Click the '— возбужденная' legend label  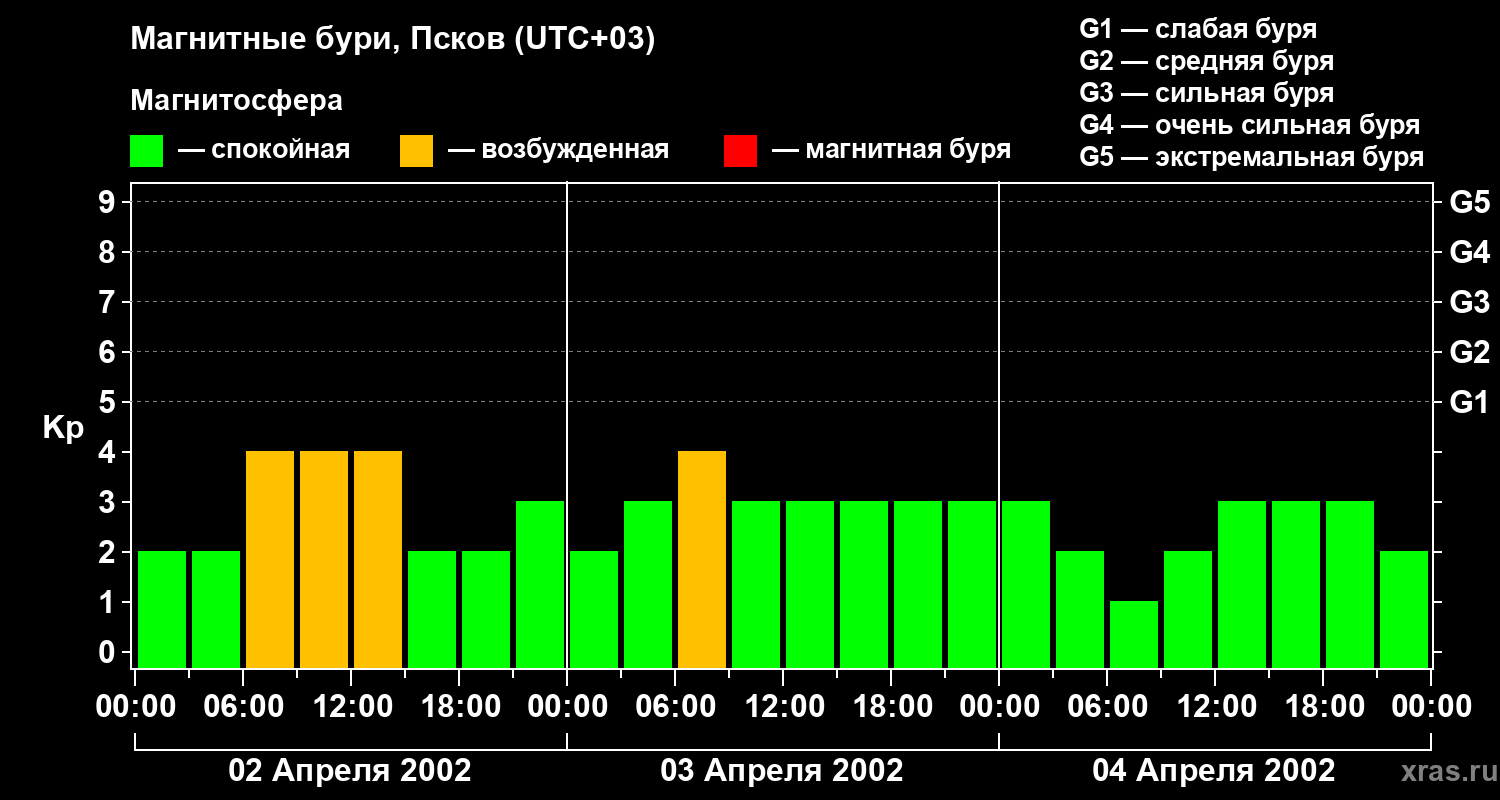pos(558,150)
